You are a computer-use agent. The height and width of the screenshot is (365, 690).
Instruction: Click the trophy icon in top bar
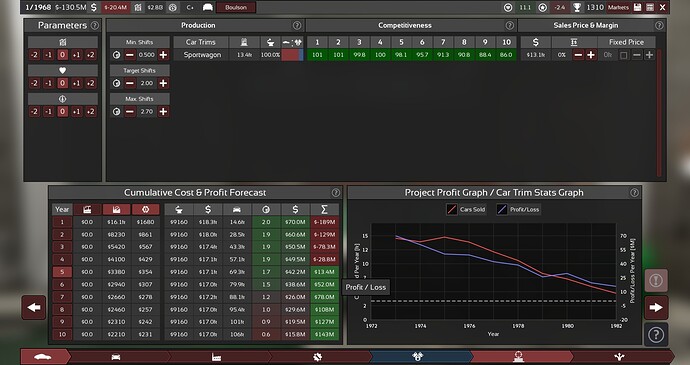tap(577, 7)
